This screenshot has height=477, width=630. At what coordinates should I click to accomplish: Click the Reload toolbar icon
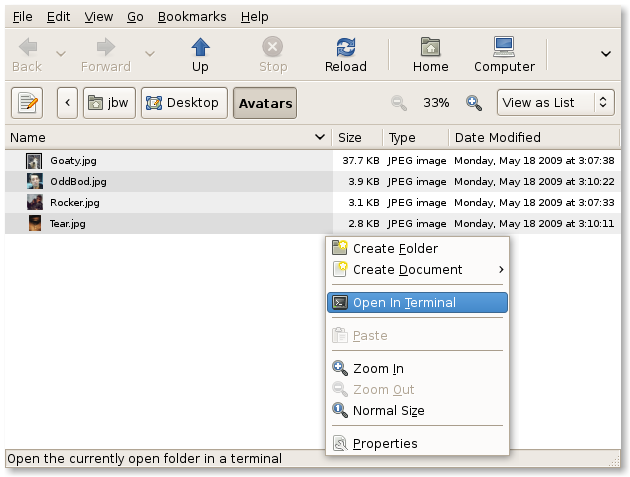coord(346,48)
